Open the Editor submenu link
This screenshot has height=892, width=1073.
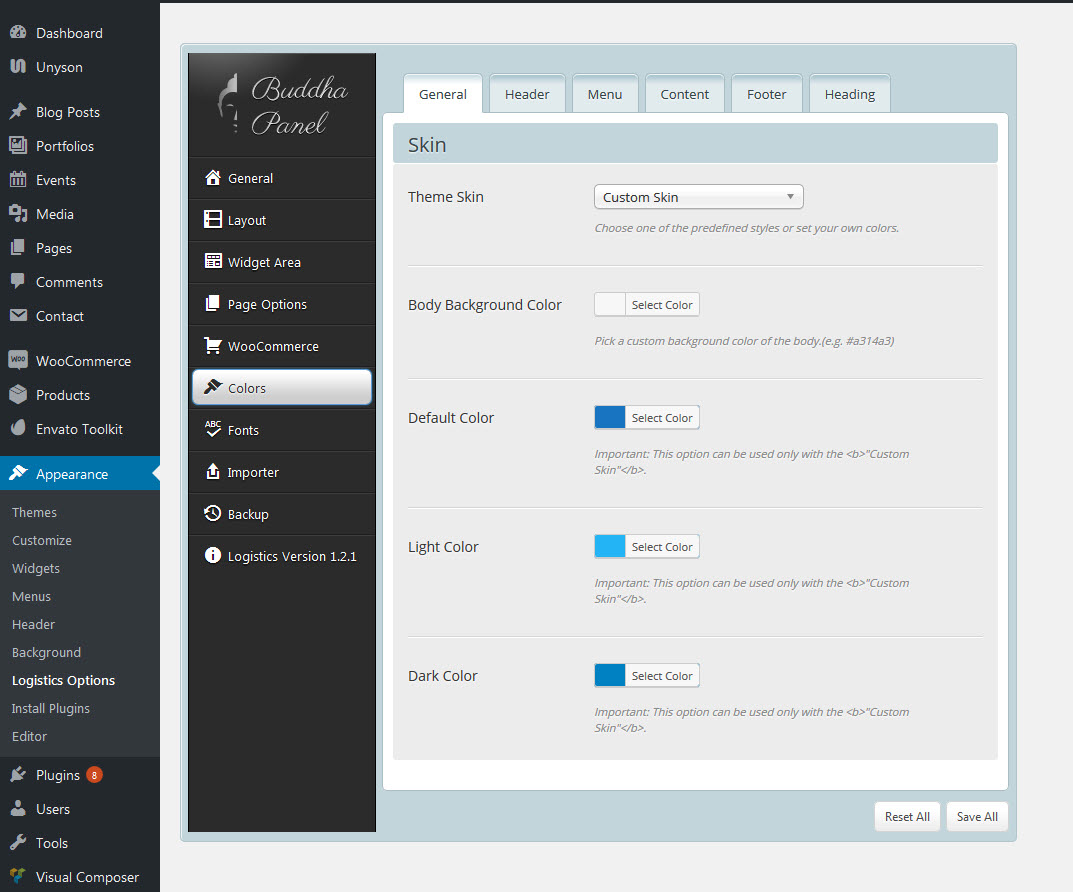pos(29,737)
